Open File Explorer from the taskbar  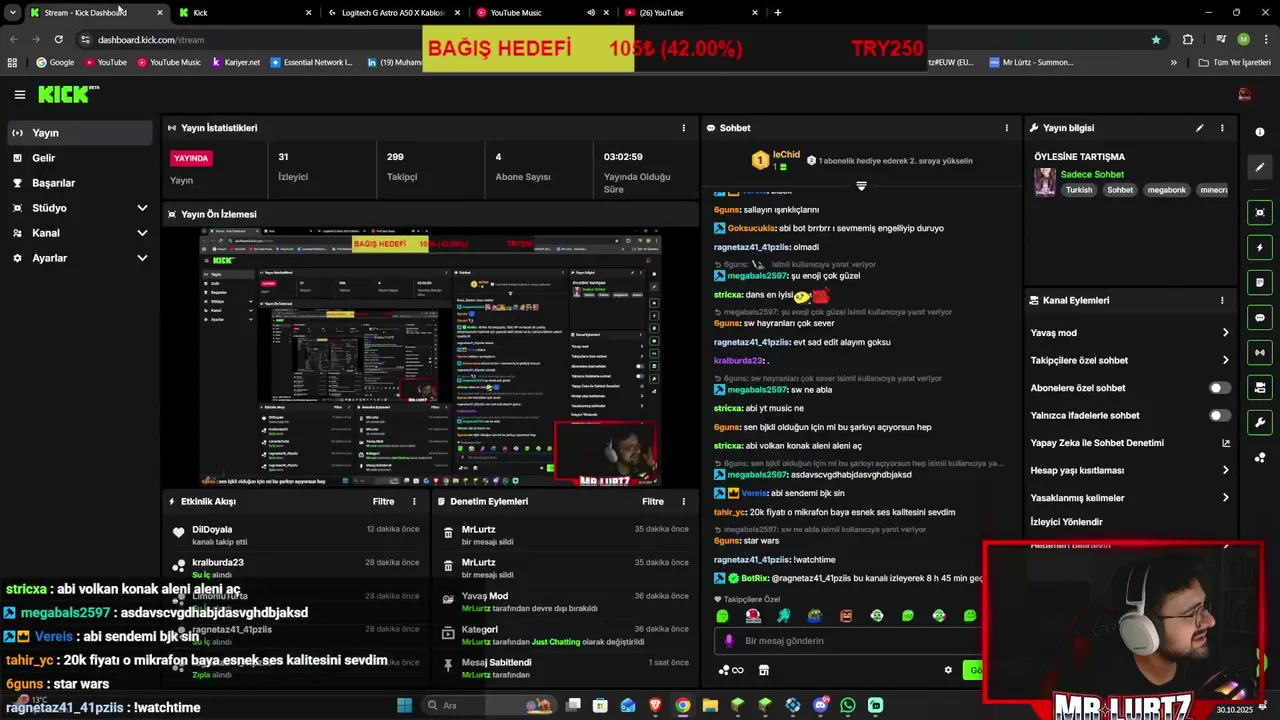tap(710, 705)
